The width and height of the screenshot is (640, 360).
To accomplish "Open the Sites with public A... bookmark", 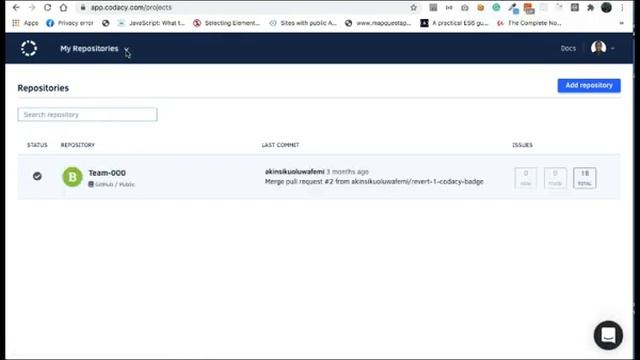I will [303, 23].
